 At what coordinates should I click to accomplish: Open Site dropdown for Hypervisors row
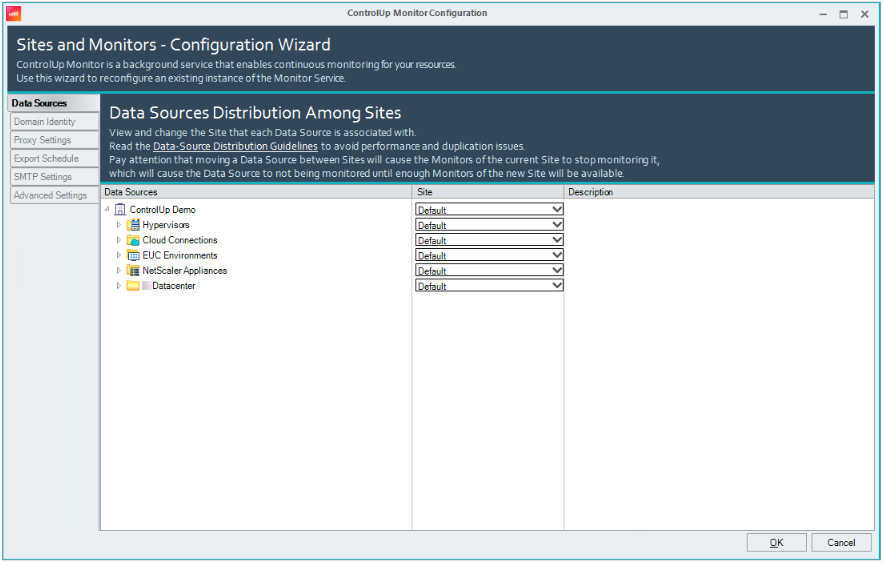(489, 225)
